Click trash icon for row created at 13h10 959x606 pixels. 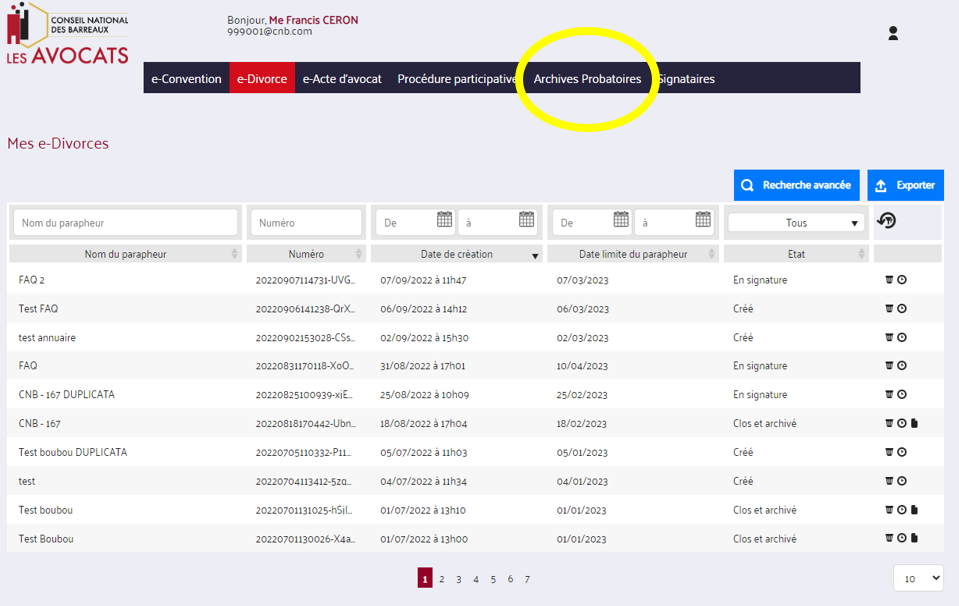[889, 509]
